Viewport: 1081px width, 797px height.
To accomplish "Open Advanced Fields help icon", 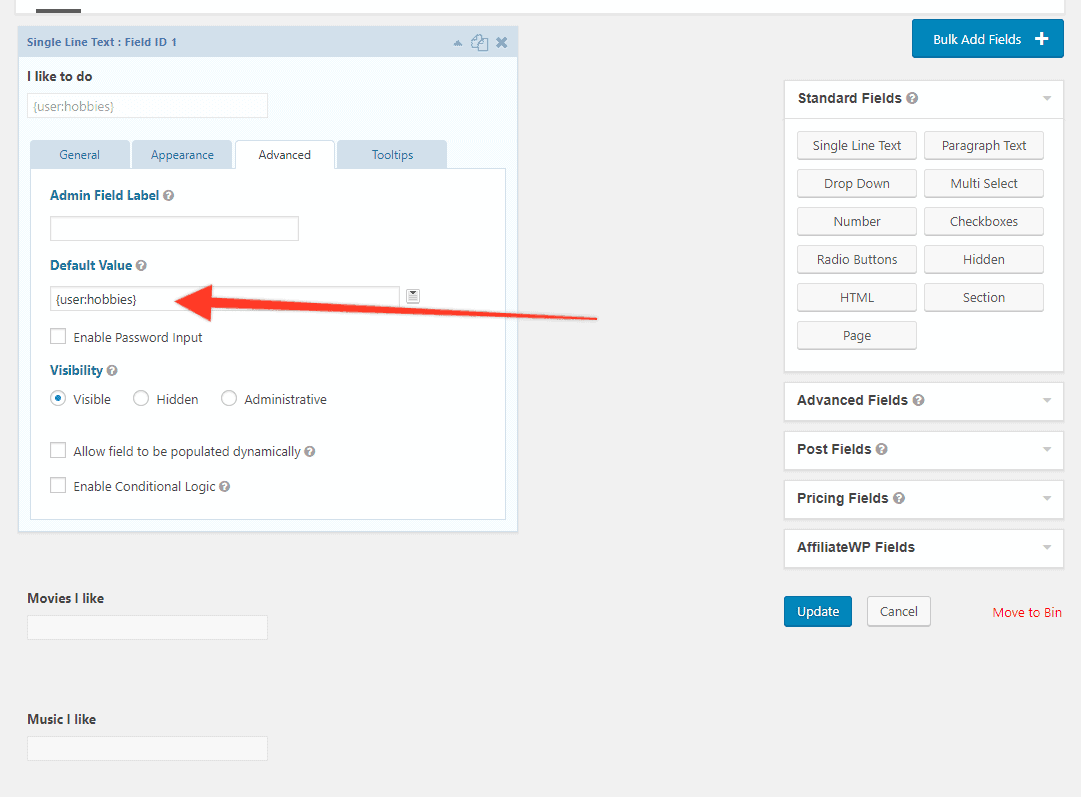I will 918,401.
